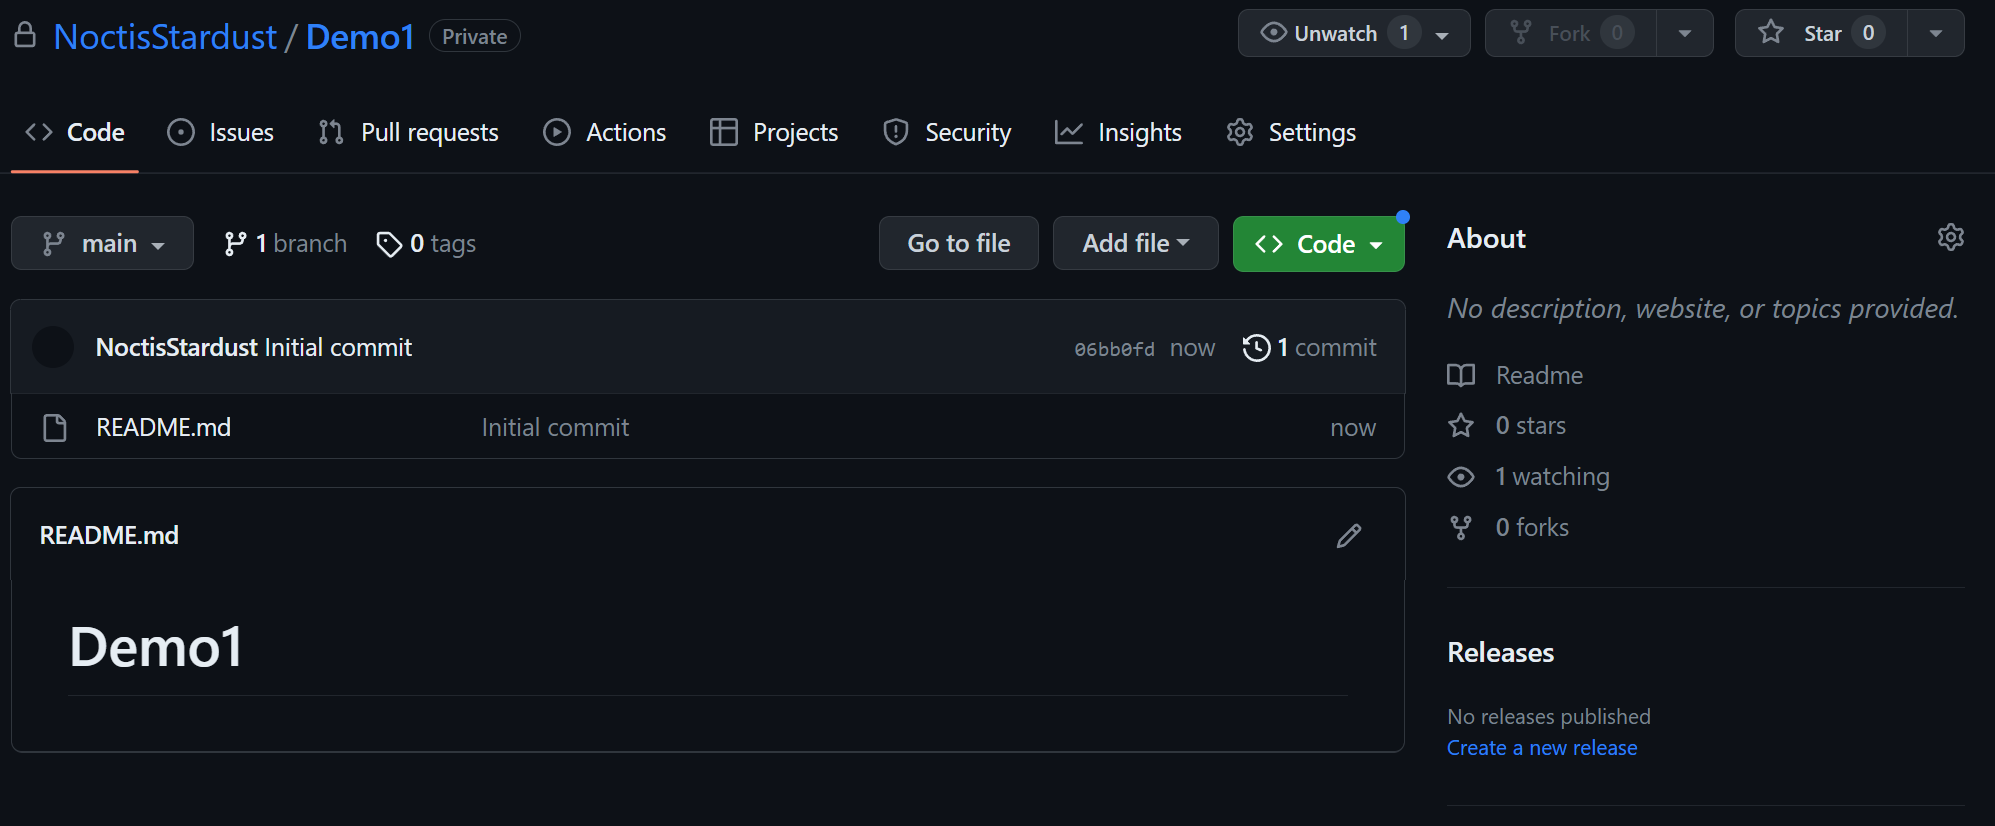This screenshot has height=826, width=1995.
Task: Expand the Add file dropdown
Action: 1135,244
